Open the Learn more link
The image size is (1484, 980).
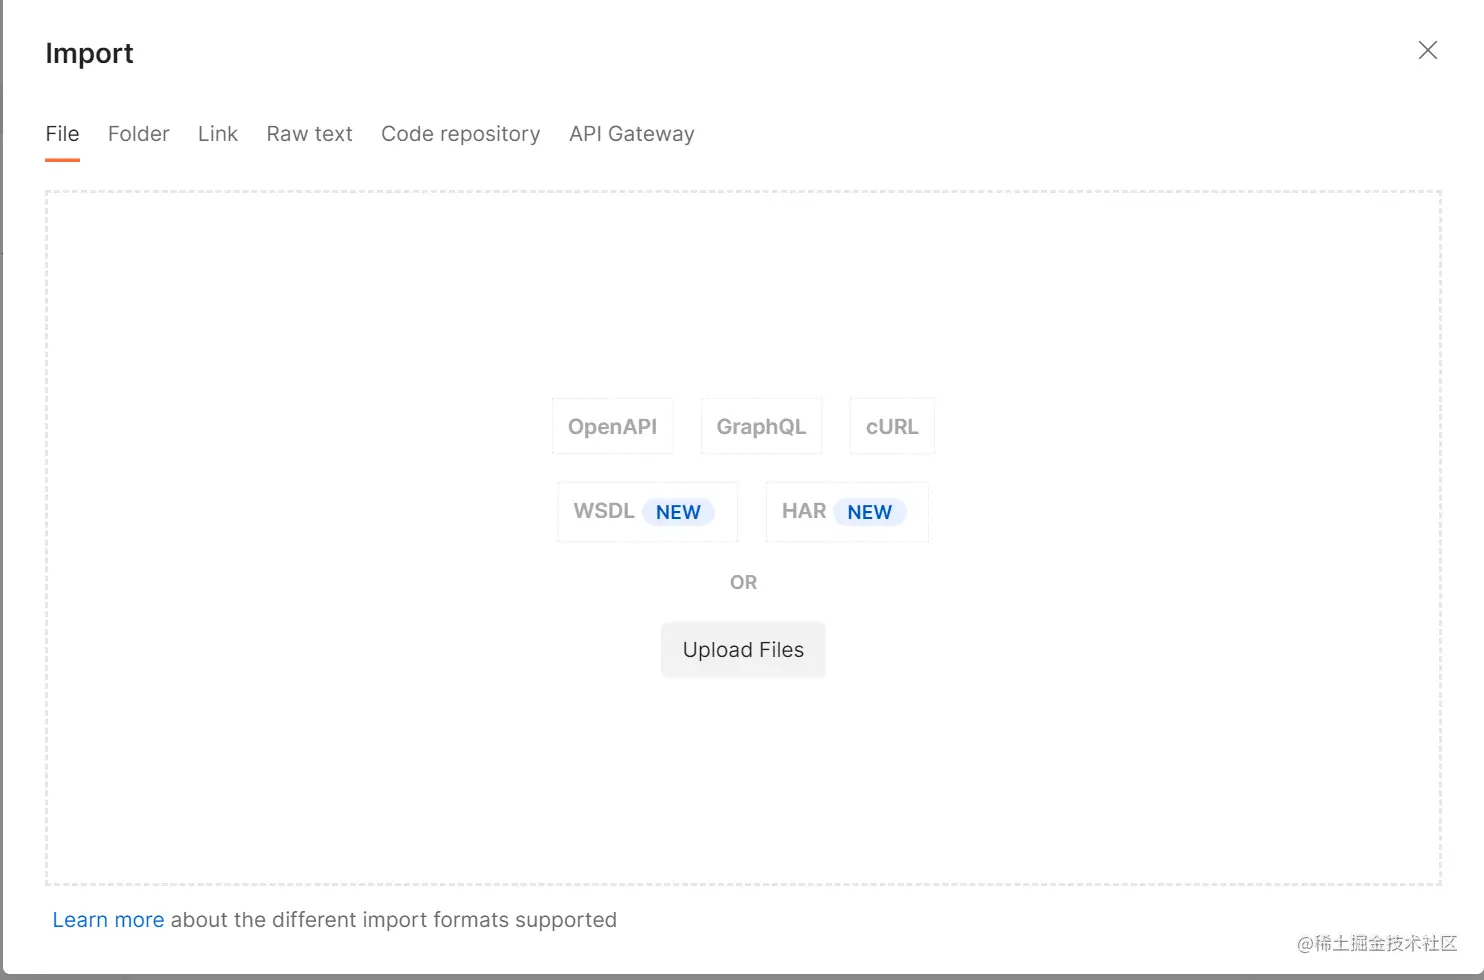(x=108, y=920)
